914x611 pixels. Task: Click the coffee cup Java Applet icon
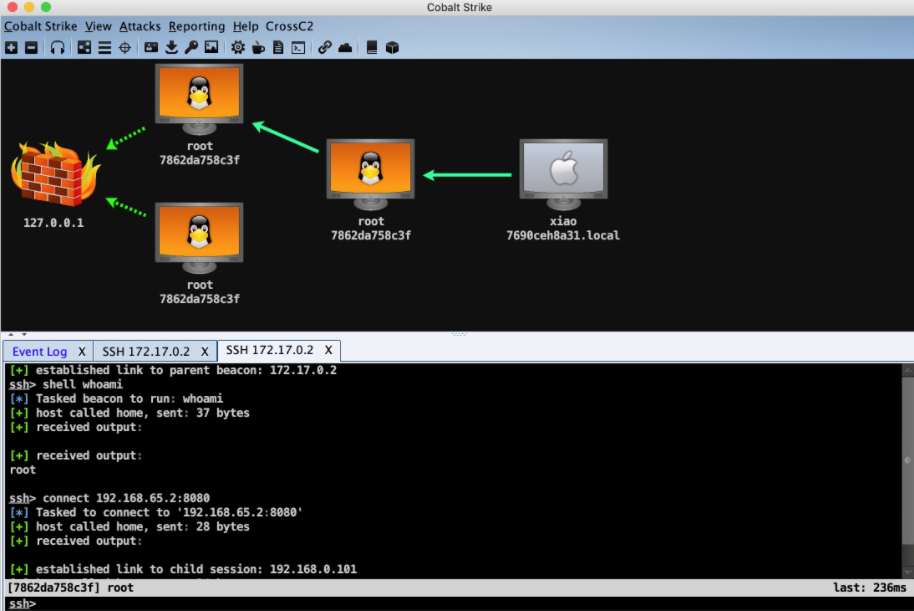tap(258, 47)
